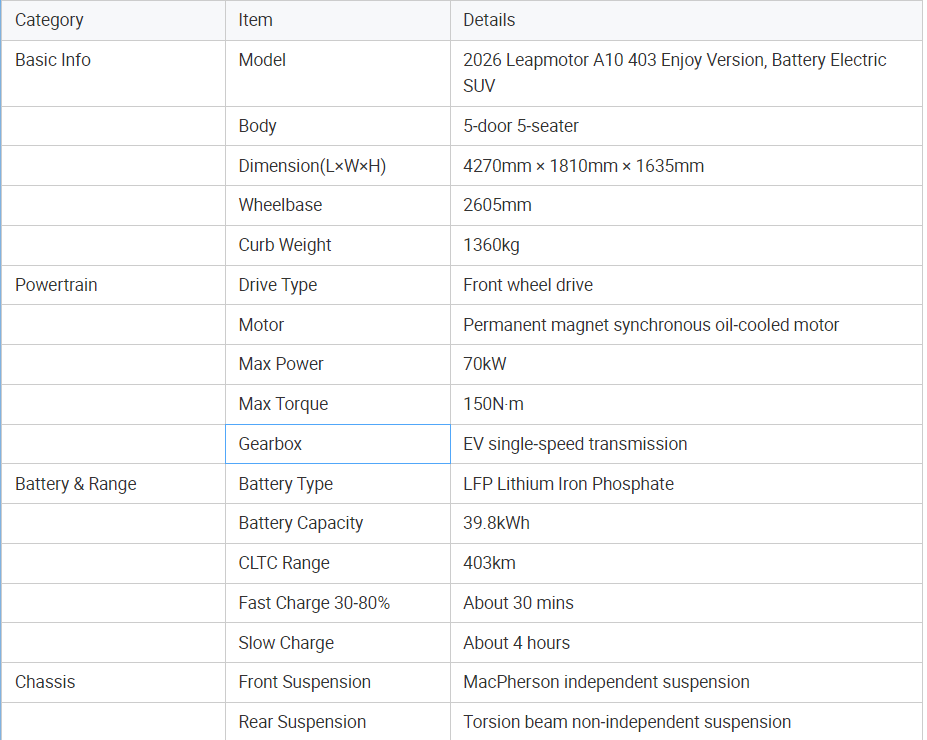Screen dimensions: 927x740
Task: Select the Powertrain category cell
Action: tap(113, 285)
